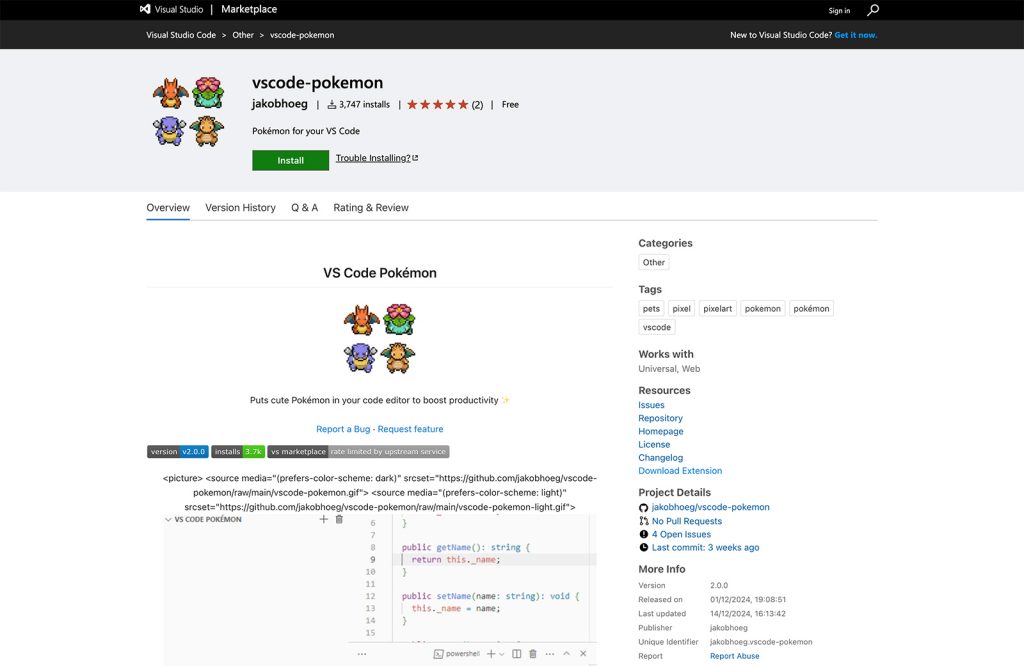Viewport: 1024px width, 666px height.
Task: Click the version v2.0.0 badge
Action: point(178,452)
